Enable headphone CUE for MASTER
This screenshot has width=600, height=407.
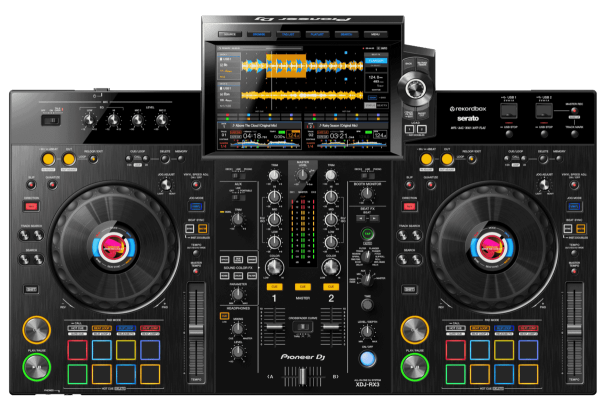tap(303, 287)
